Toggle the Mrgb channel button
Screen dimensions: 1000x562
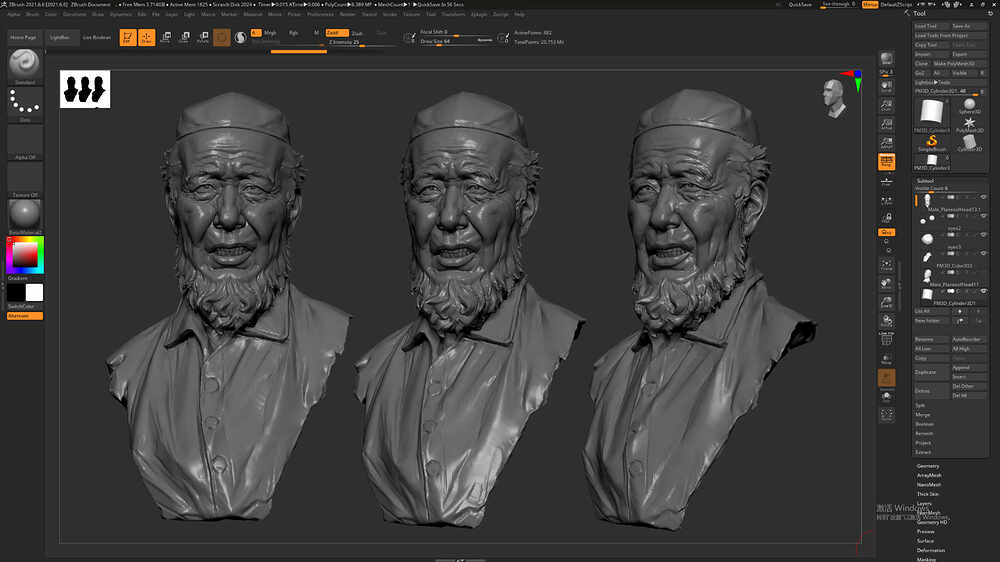pos(270,33)
